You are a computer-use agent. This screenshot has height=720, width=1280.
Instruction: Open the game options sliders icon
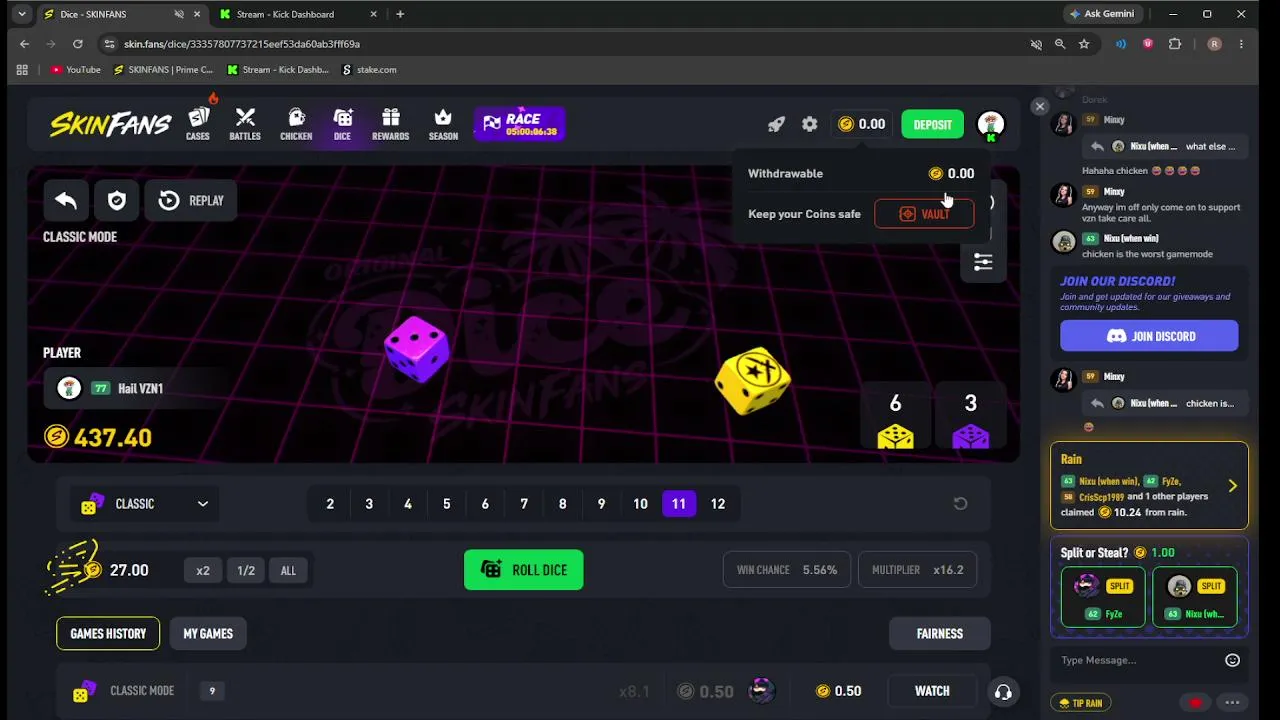pyautogui.click(x=983, y=262)
